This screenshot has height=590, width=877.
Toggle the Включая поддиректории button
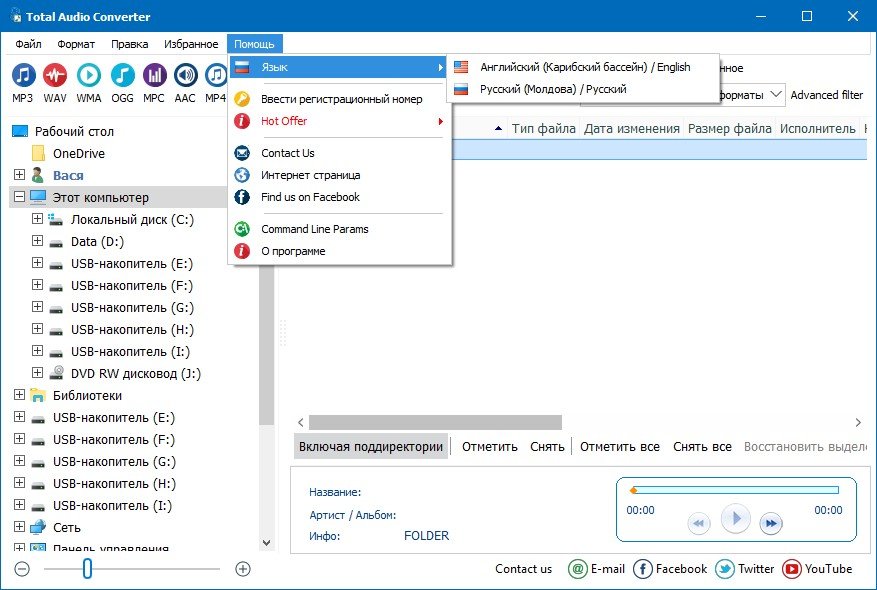pos(370,447)
